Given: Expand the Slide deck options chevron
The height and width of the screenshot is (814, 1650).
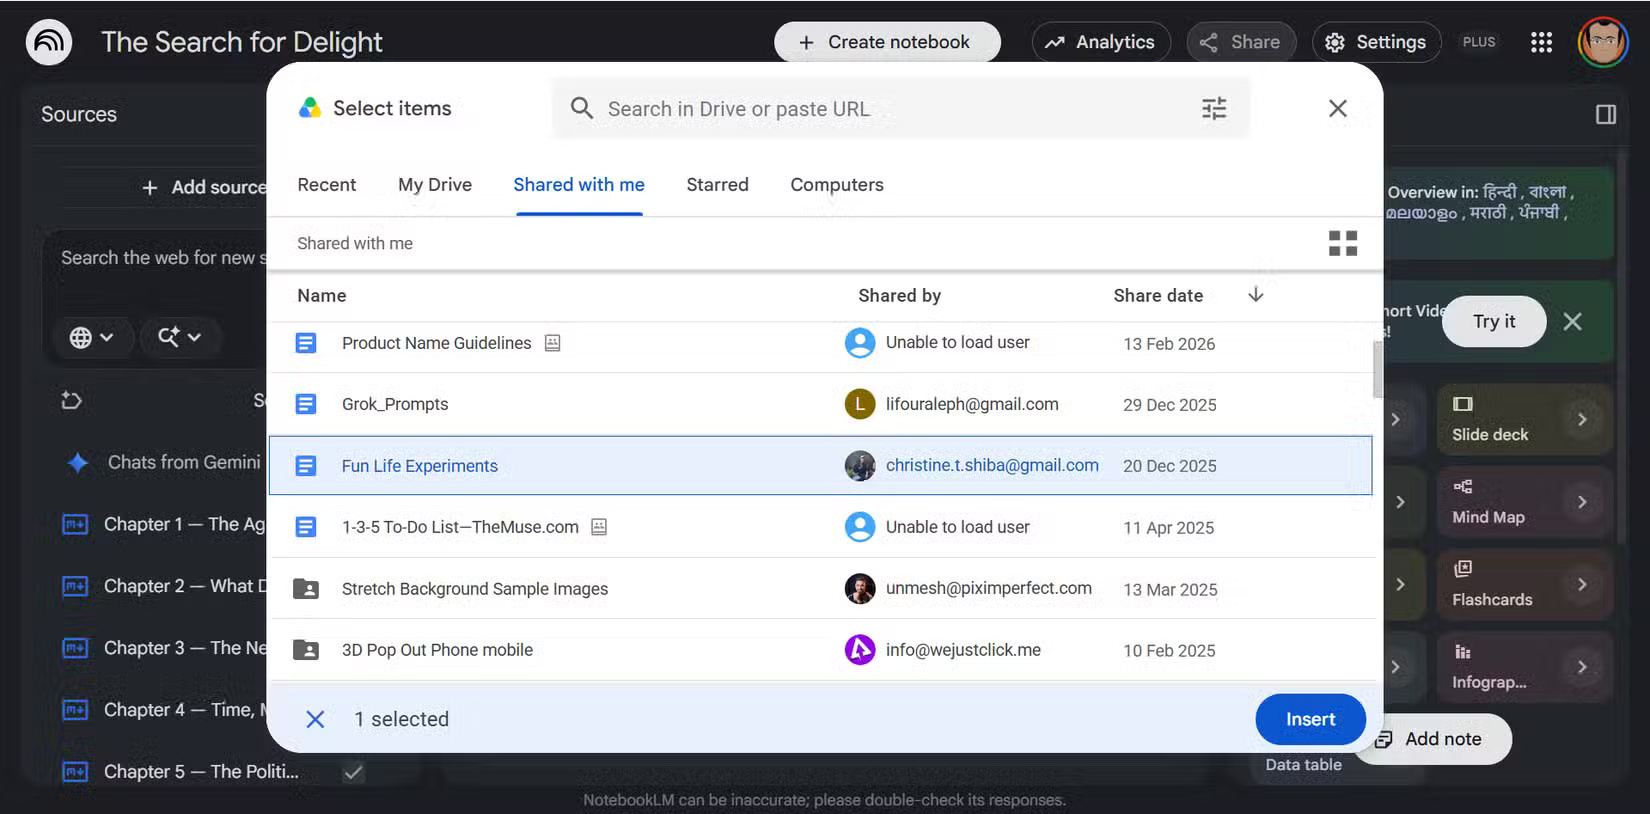Looking at the screenshot, I should coord(1582,419).
